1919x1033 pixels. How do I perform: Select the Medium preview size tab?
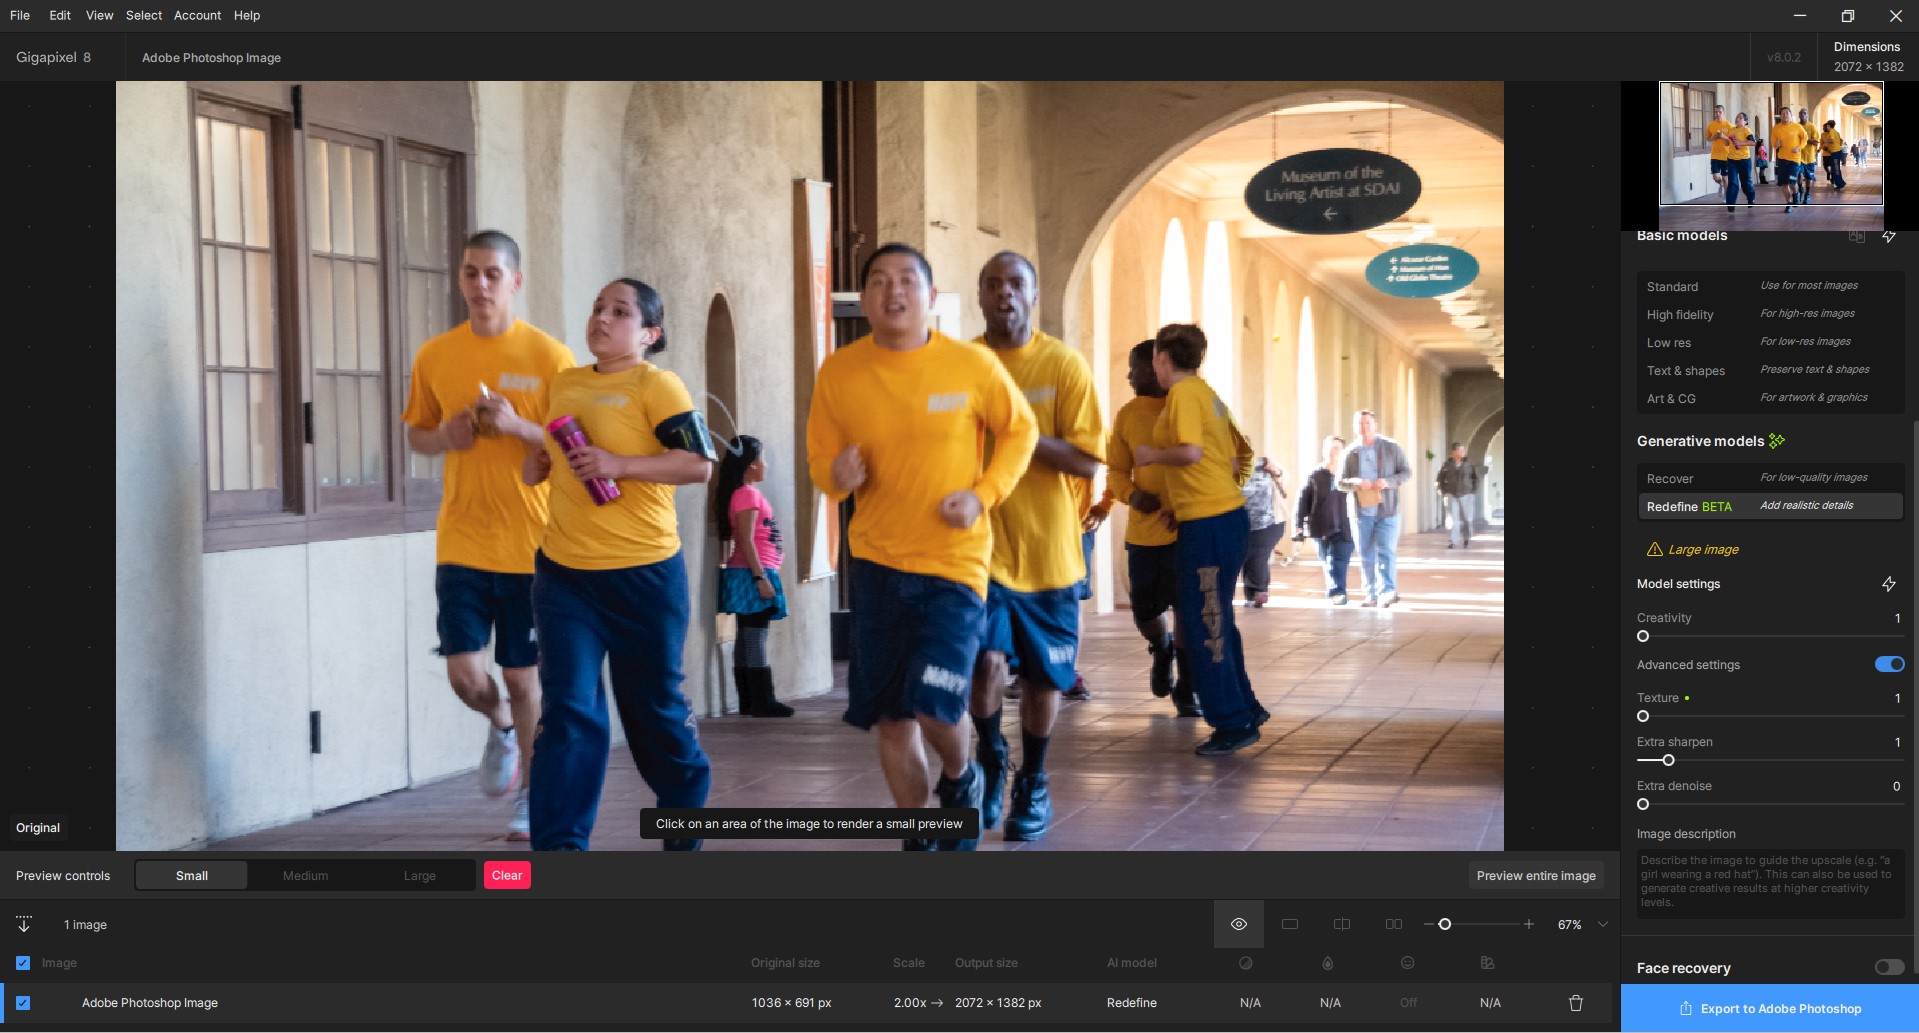pyautogui.click(x=305, y=876)
